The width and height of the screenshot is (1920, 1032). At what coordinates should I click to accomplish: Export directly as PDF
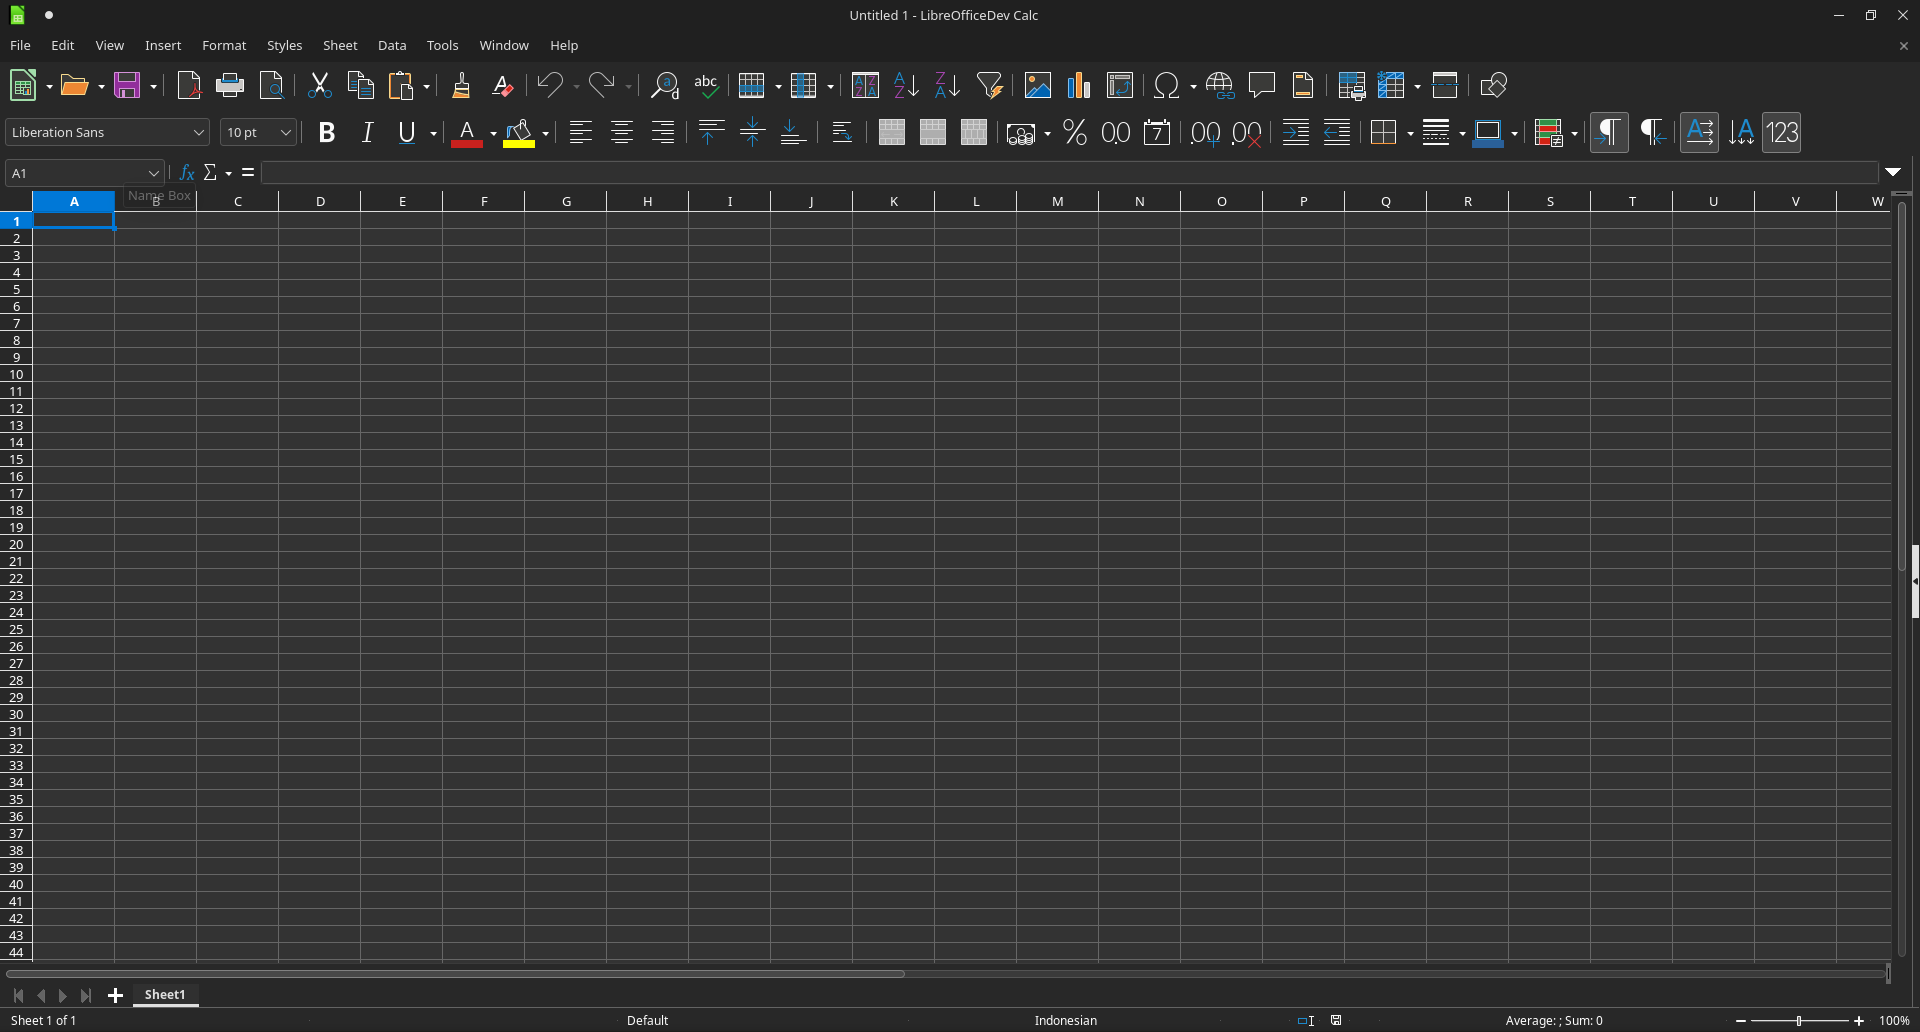pyautogui.click(x=189, y=85)
